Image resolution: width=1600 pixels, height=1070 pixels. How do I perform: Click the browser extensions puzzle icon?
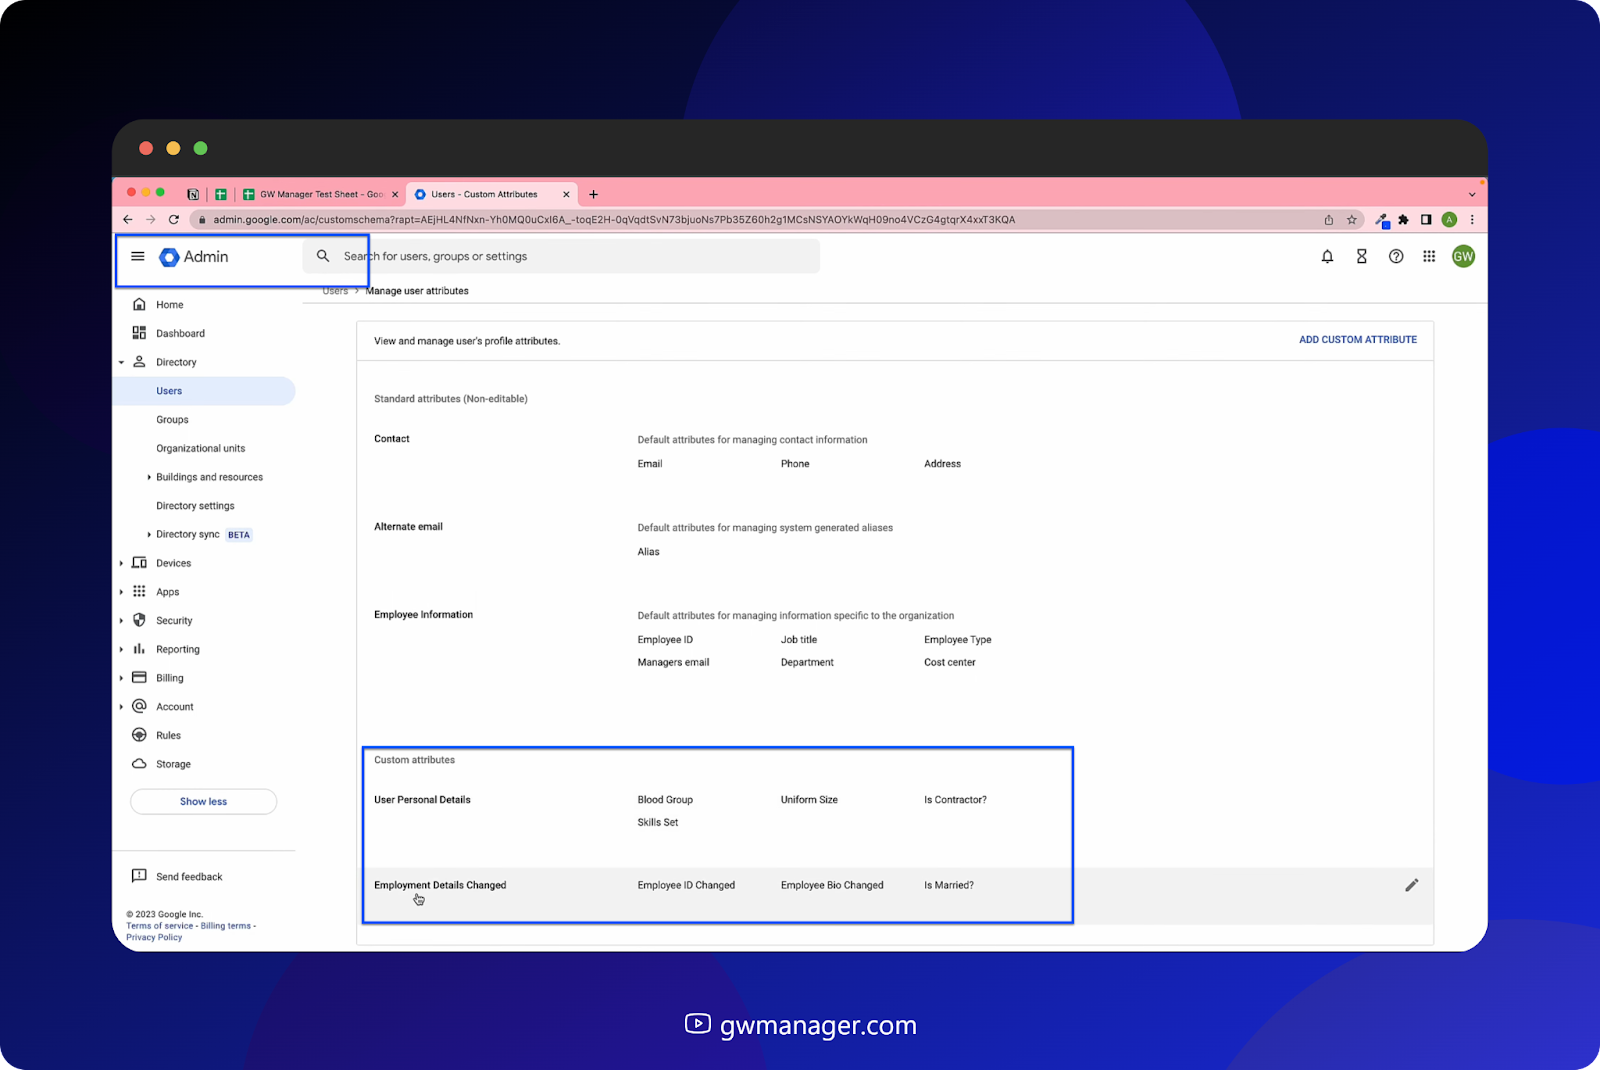pyautogui.click(x=1404, y=219)
